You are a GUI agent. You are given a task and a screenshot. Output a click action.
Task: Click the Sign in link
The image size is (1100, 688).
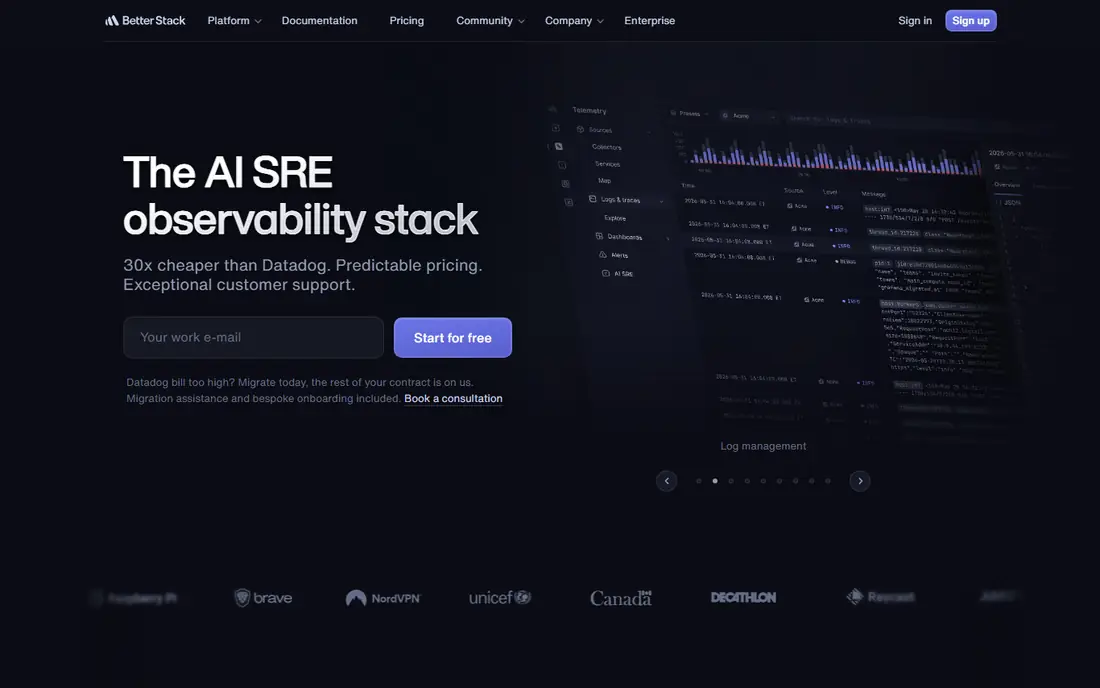915,20
